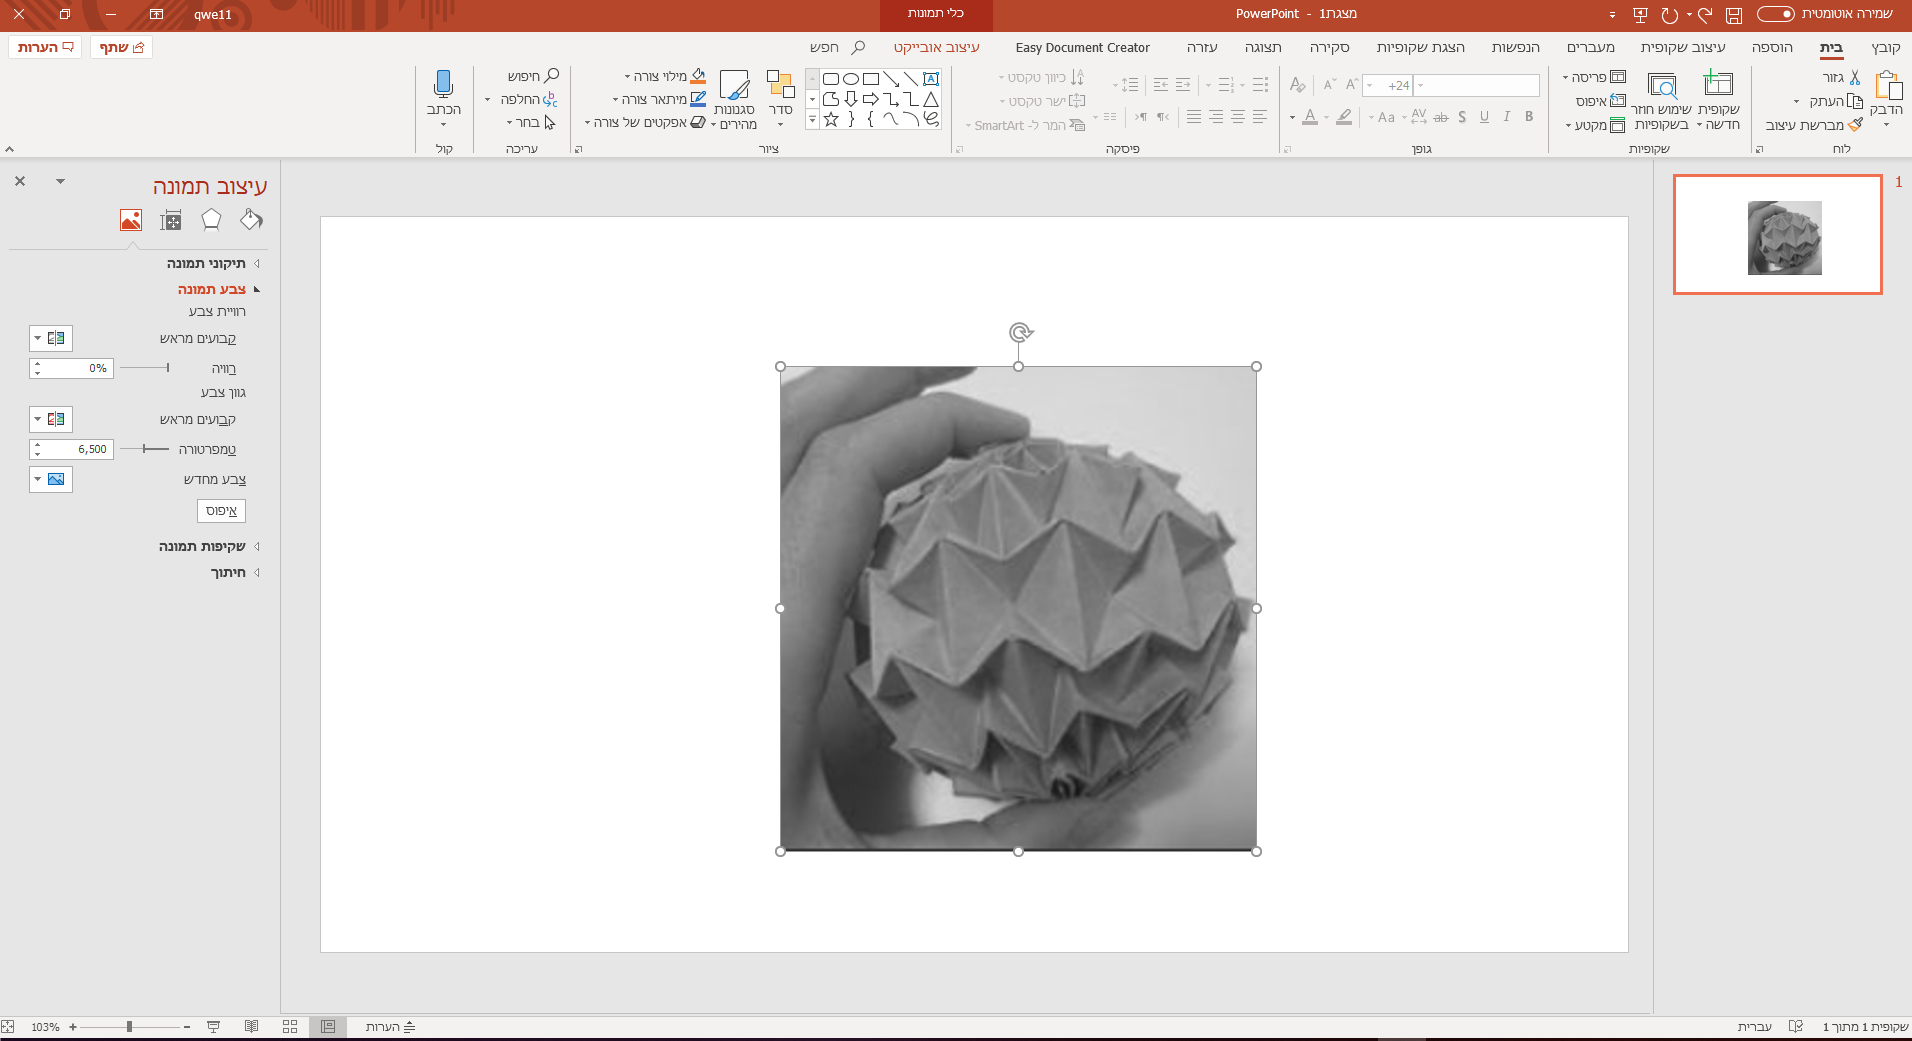Open Reuse Slides (שימוש חוזר בשקופיות)
Image resolution: width=1912 pixels, height=1041 pixels.
[x=1662, y=100]
